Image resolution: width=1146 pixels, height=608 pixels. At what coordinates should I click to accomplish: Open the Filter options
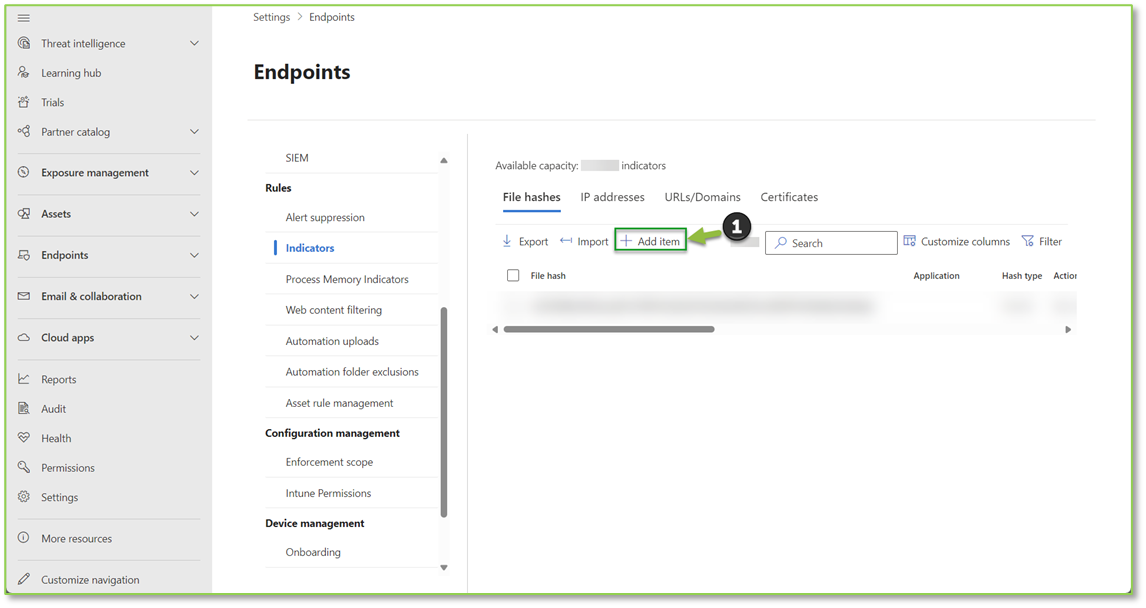pos(1042,241)
